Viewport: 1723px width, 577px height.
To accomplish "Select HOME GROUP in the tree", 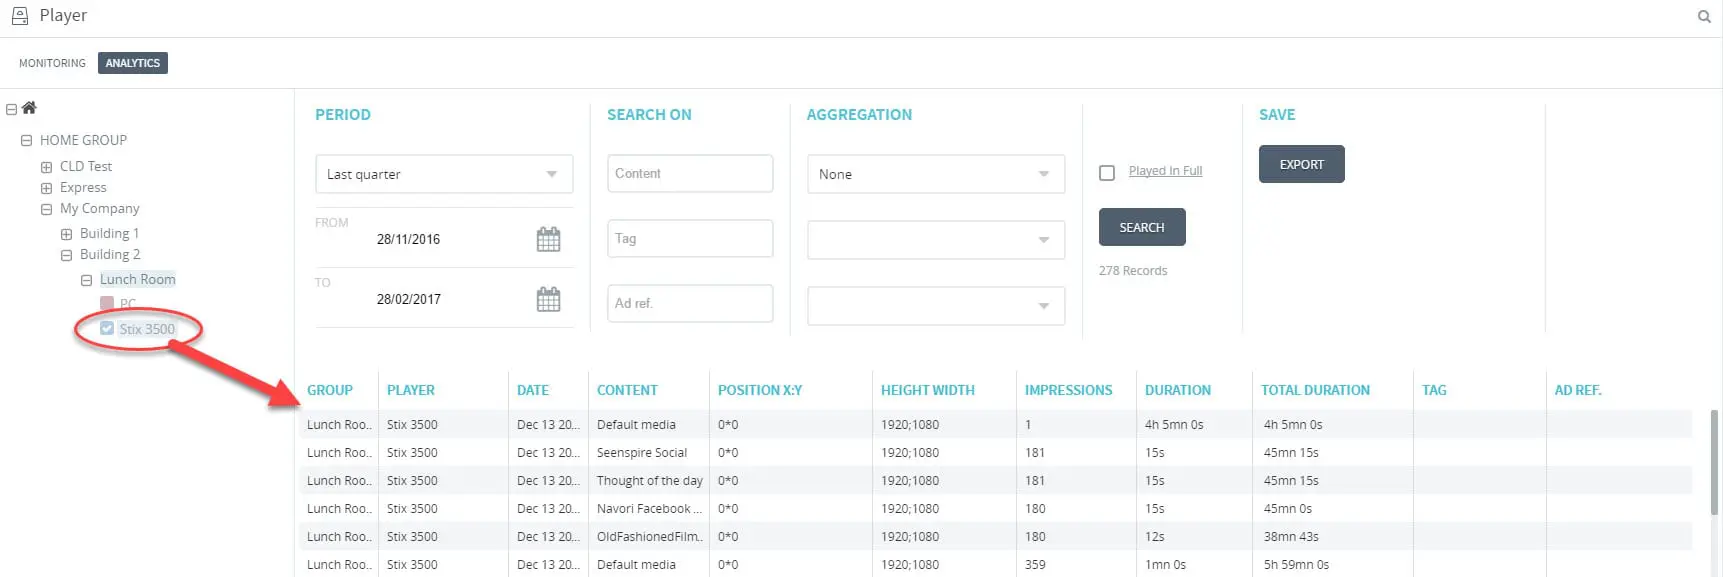I will point(83,140).
